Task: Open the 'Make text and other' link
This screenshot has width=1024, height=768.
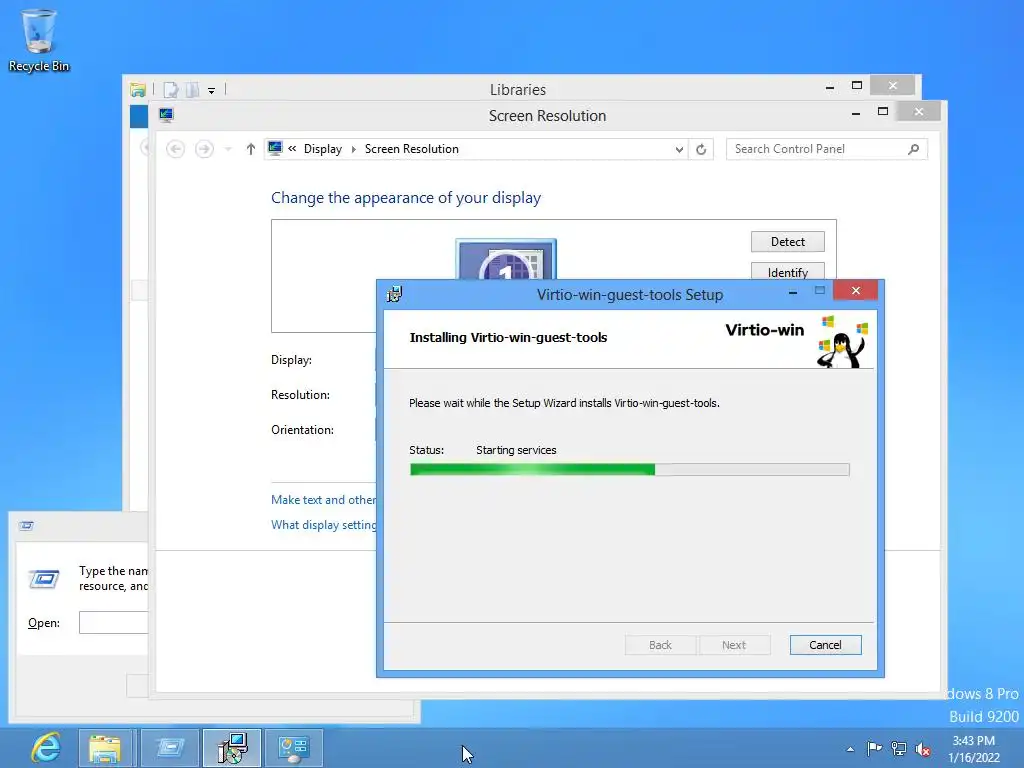Action: (x=323, y=500)
